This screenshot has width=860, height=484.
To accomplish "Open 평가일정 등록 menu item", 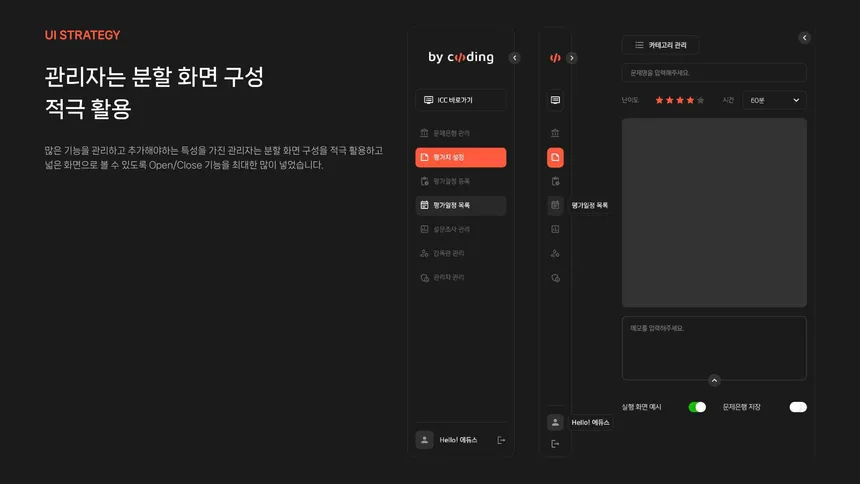I will 461,181.
